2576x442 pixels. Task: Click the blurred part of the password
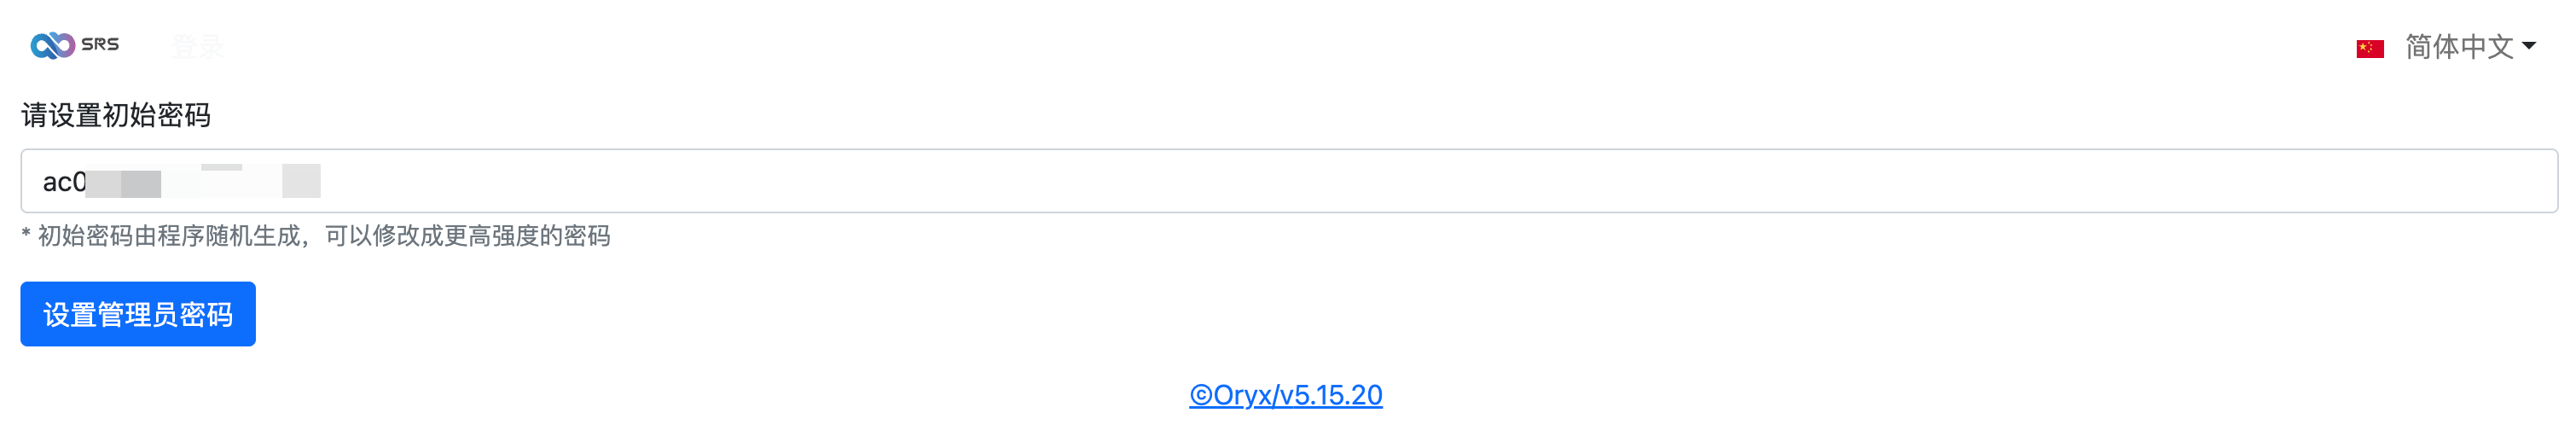coord(203,181)
